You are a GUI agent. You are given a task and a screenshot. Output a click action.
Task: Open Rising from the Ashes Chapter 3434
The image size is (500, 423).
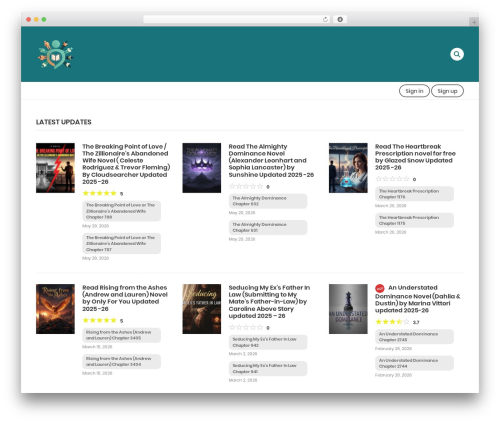(x=121, y=361)
